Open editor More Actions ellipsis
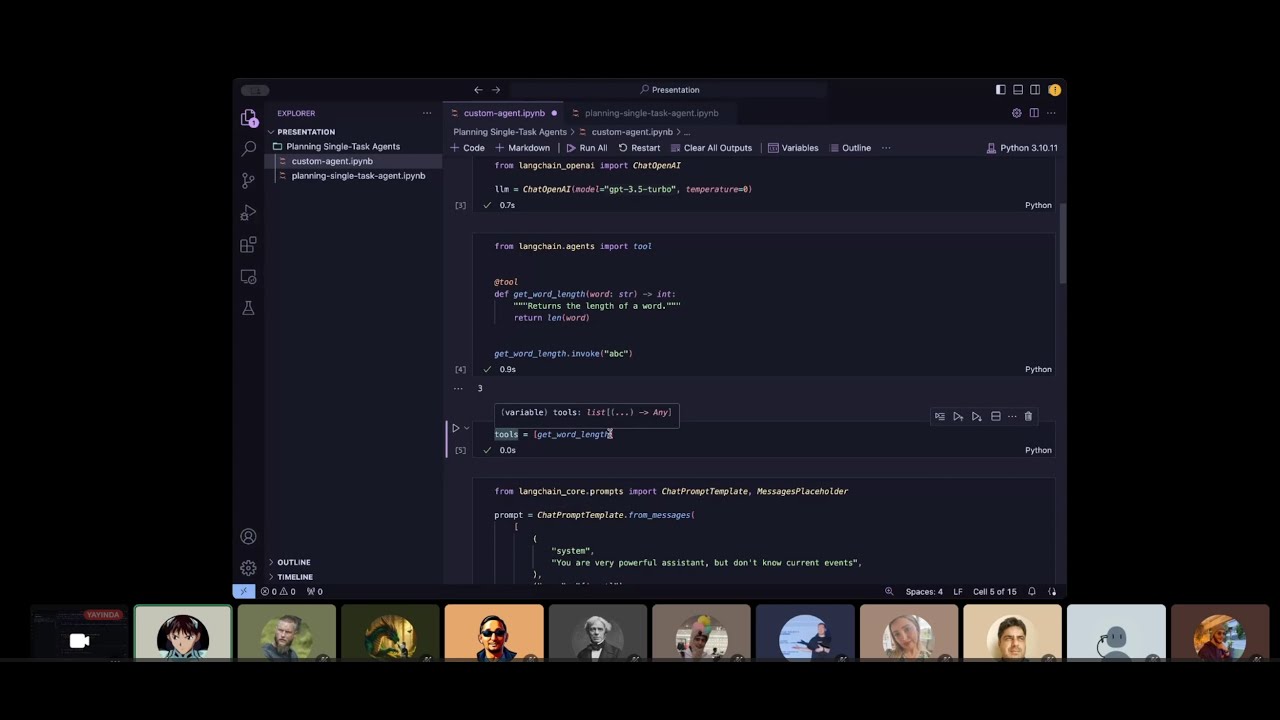Image resolution: width=1280 pixels, height=720 pixels. pos(1051,113)
